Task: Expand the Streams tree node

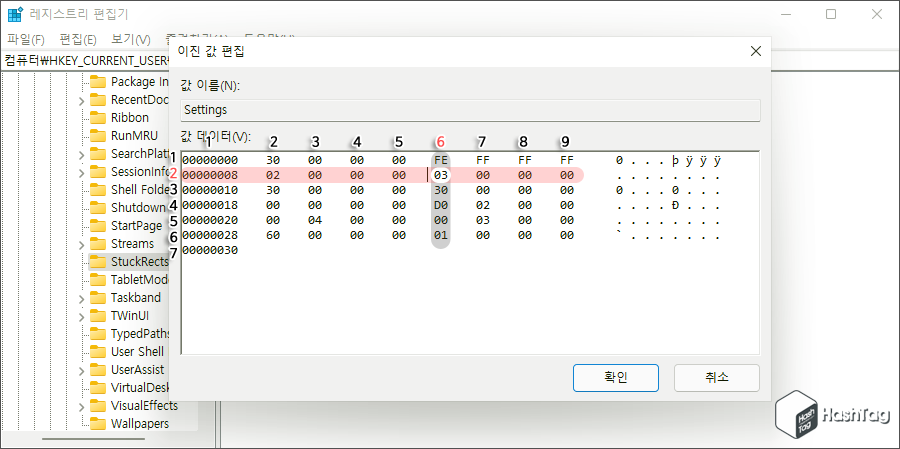Action: click(x=81, y=245)
